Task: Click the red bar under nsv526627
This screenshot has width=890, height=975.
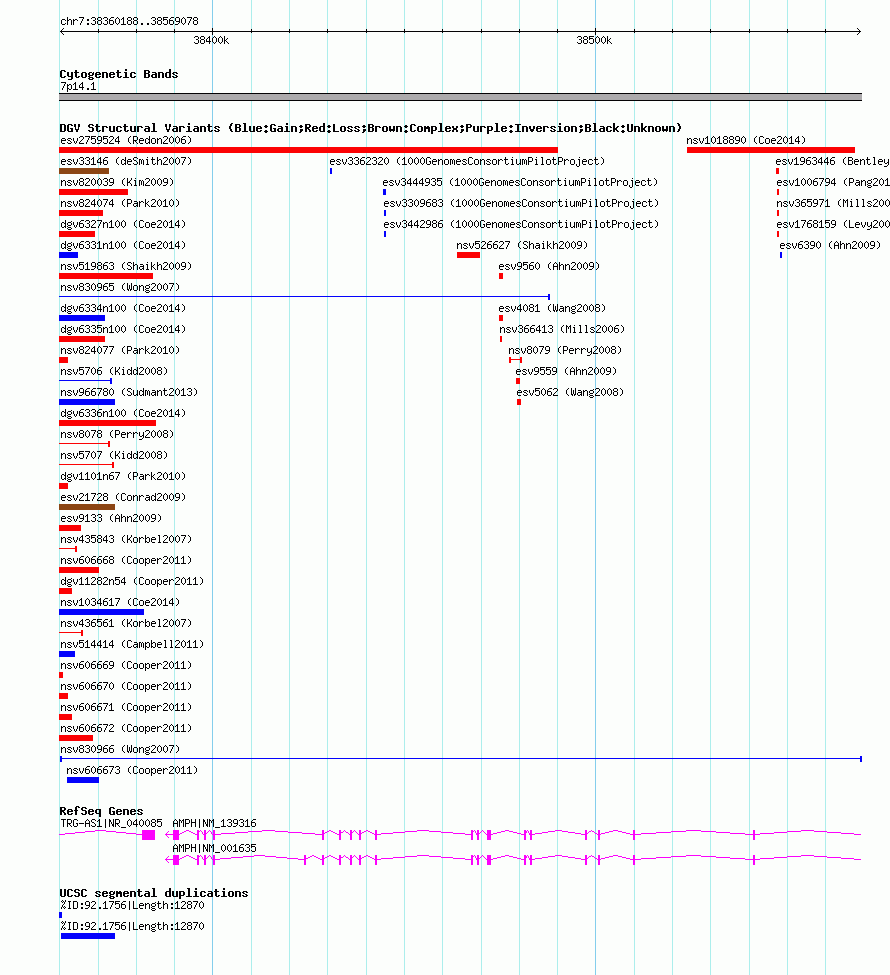Action: click(x=468, y=255)
